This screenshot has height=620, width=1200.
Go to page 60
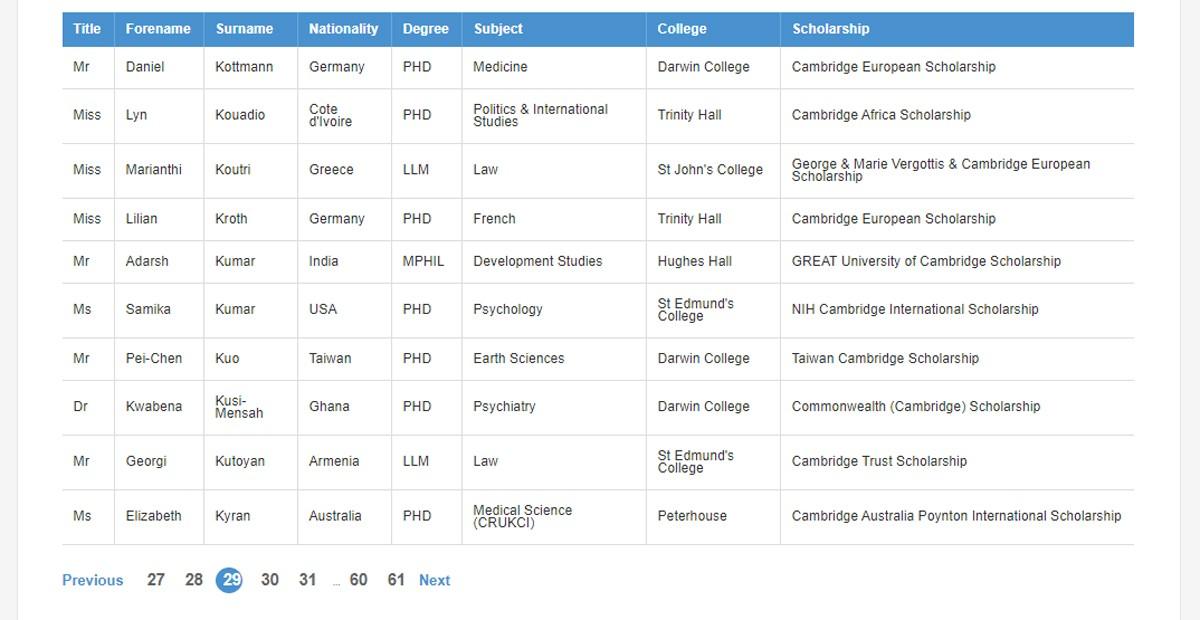click(358, 580)
